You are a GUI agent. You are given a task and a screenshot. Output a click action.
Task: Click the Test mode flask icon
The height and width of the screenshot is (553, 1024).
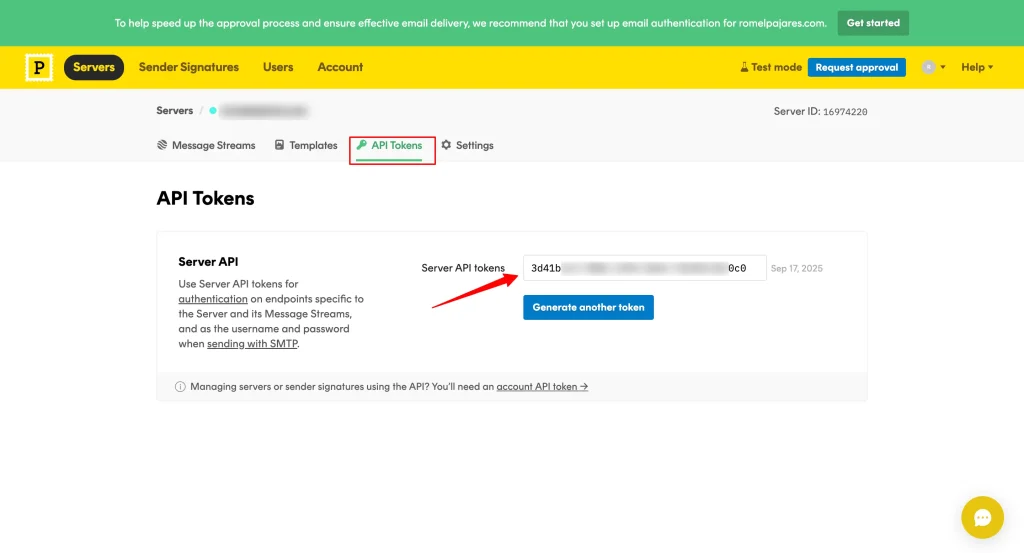pyautogui.click(x=744, y=67)
